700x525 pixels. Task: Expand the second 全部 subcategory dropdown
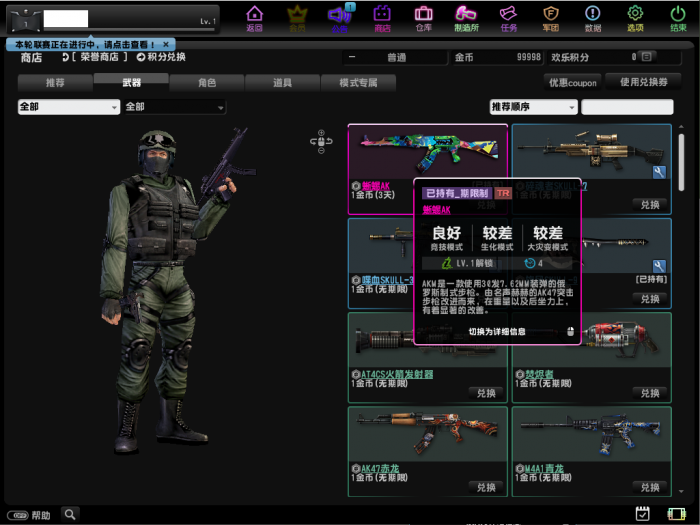point(174,107)
